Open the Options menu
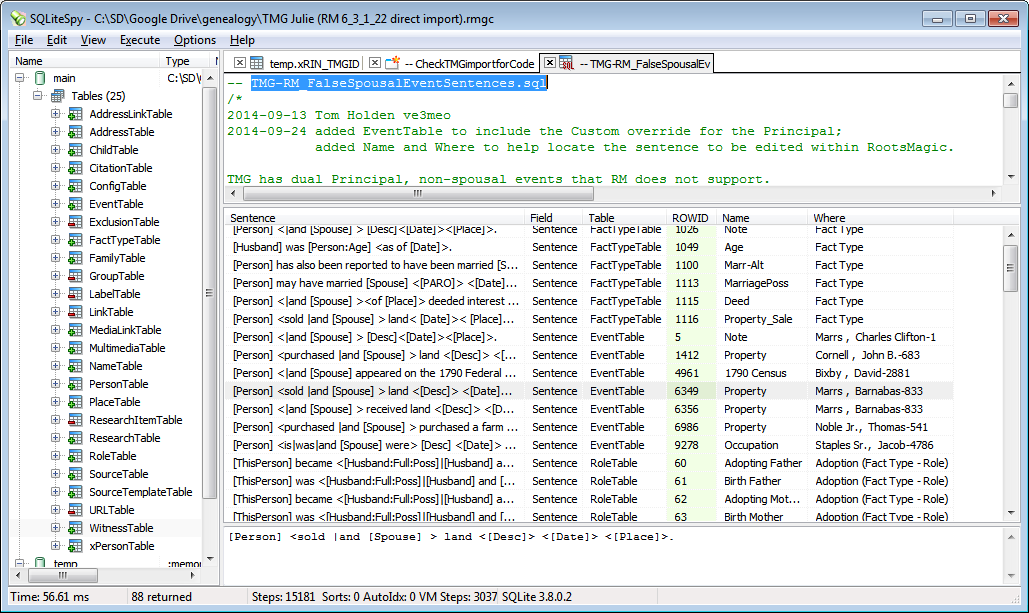 pyautogui.click(x=195, y=40)
